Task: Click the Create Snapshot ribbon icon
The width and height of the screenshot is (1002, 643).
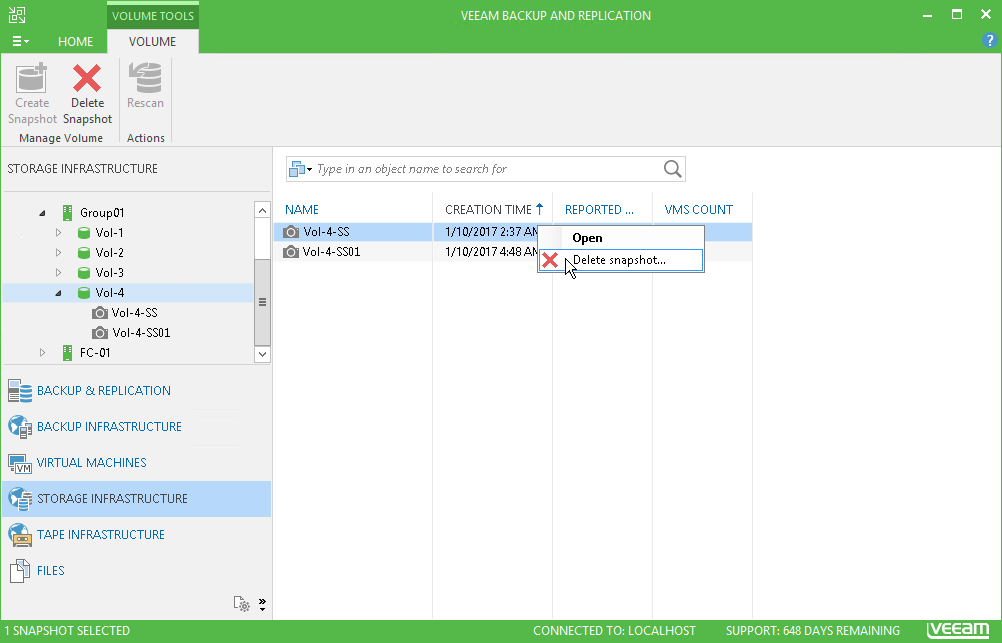Action: (x=32, y=78)
